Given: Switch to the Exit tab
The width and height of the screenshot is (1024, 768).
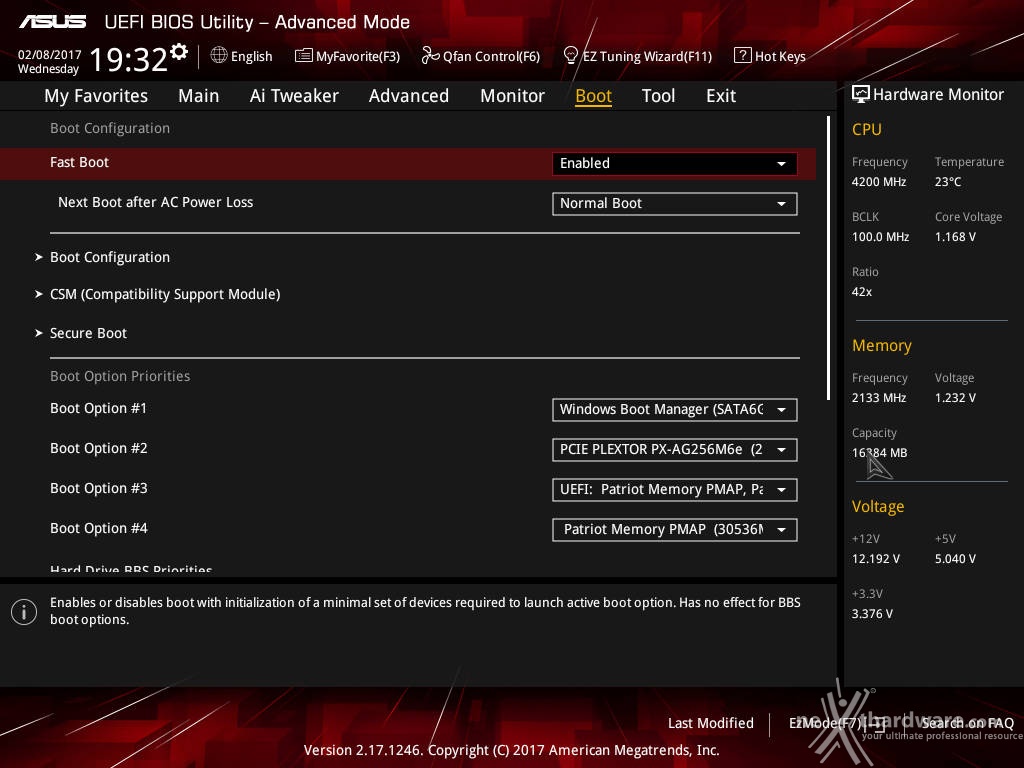Looking at the screenshot, I should (x=721, y=96).
